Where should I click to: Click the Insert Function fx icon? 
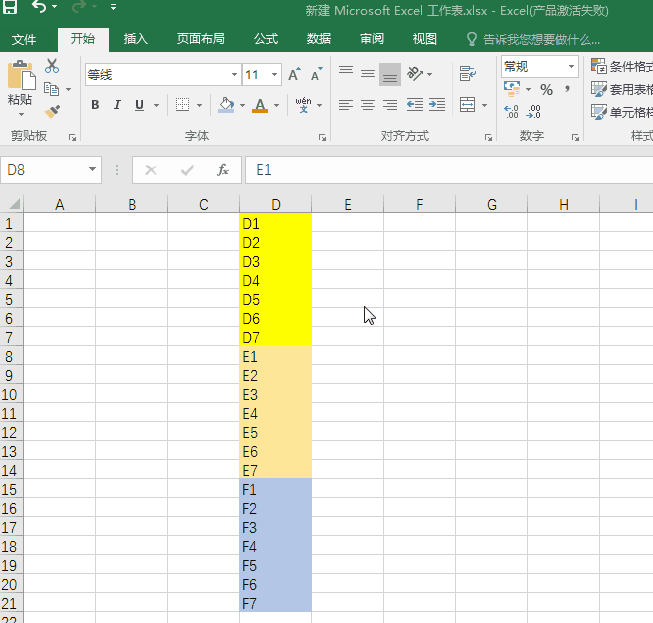[223, 170]
